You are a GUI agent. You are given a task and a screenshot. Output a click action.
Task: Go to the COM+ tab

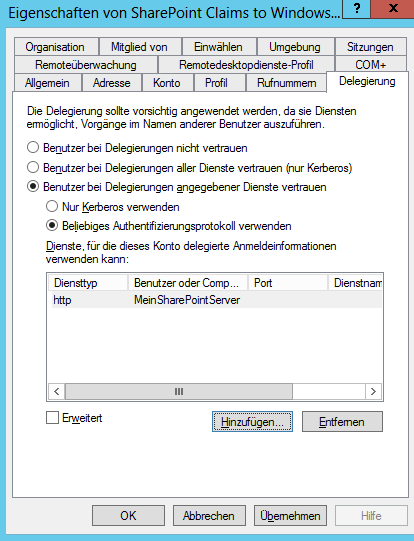(x=371, y=65)
